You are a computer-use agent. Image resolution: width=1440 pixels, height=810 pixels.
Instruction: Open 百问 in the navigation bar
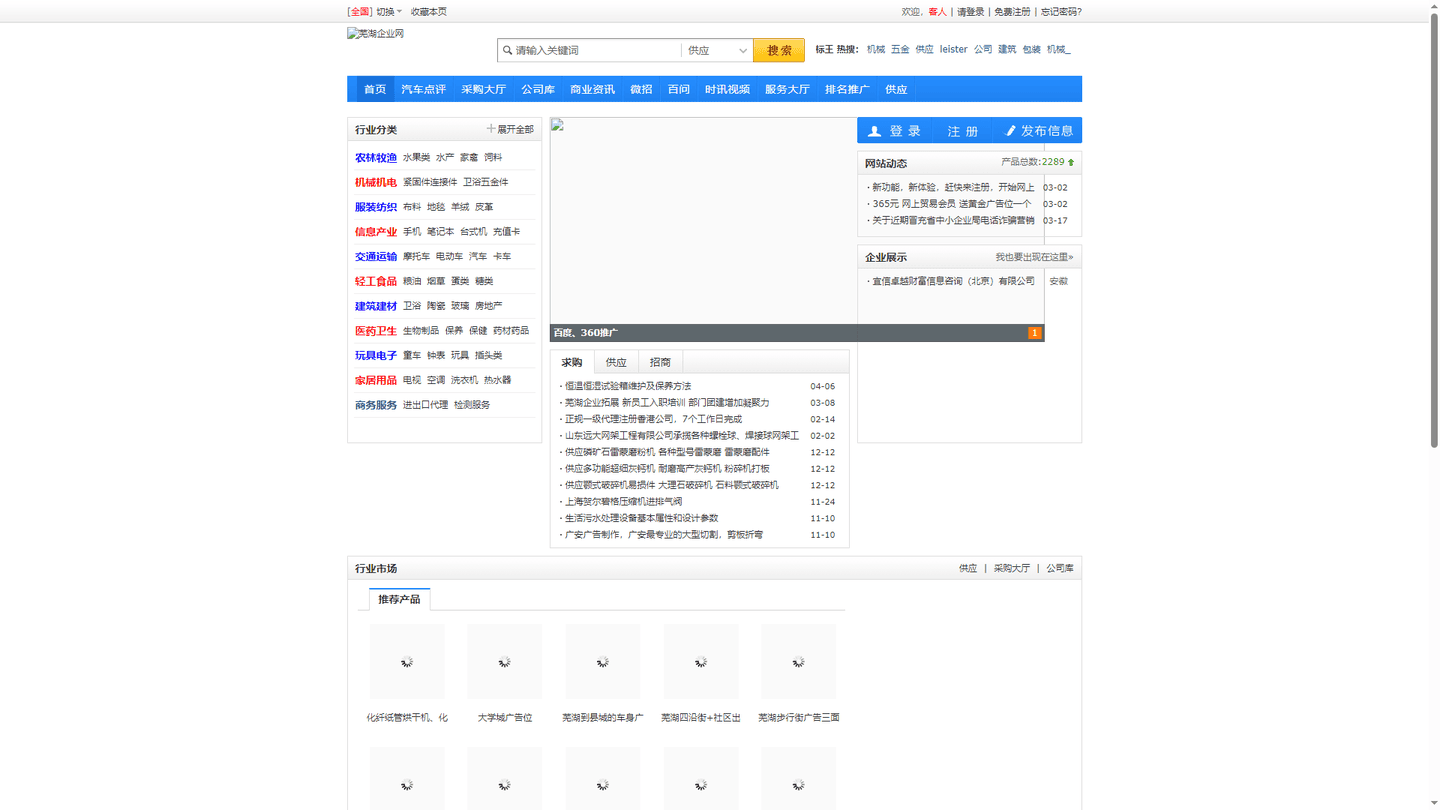(679, 89)
